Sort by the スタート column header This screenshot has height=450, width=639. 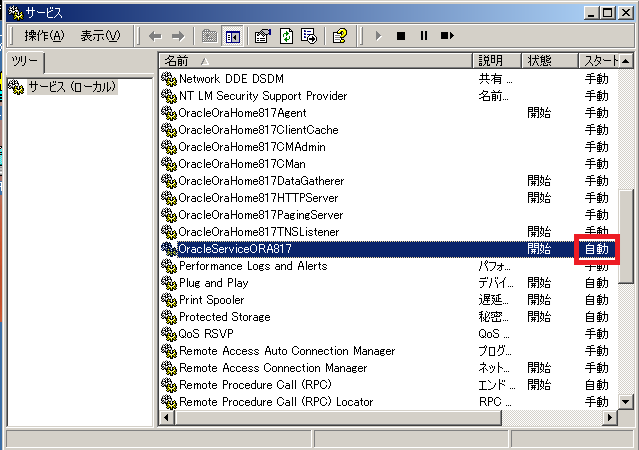tap(599, 61)
